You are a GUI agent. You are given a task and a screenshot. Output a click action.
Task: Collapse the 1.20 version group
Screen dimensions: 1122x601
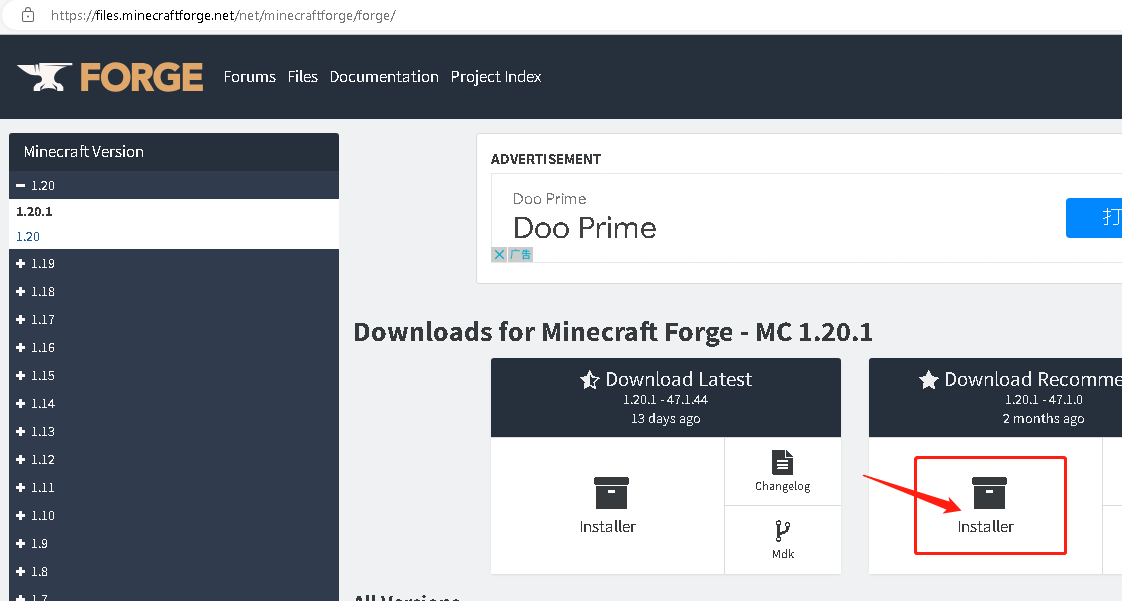[174, 185]
